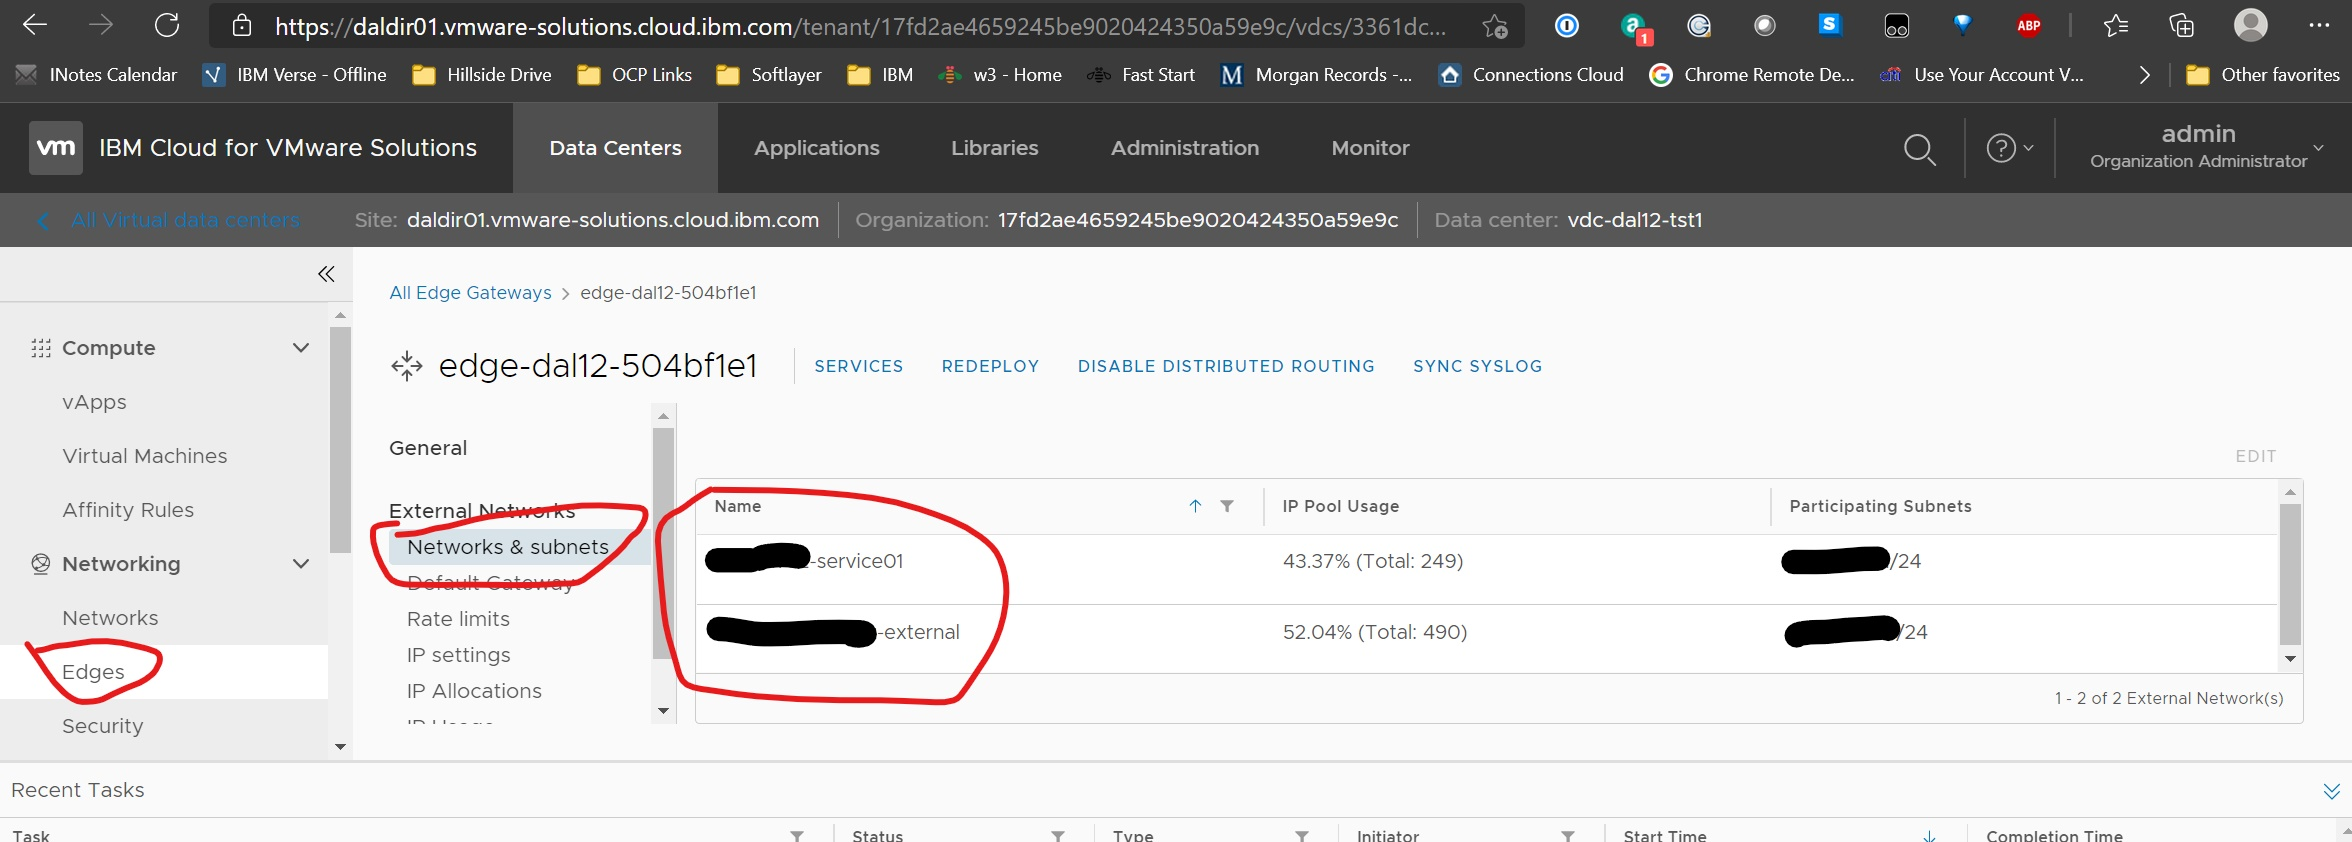Open the browser favorites list icon

click(2115, 26)
